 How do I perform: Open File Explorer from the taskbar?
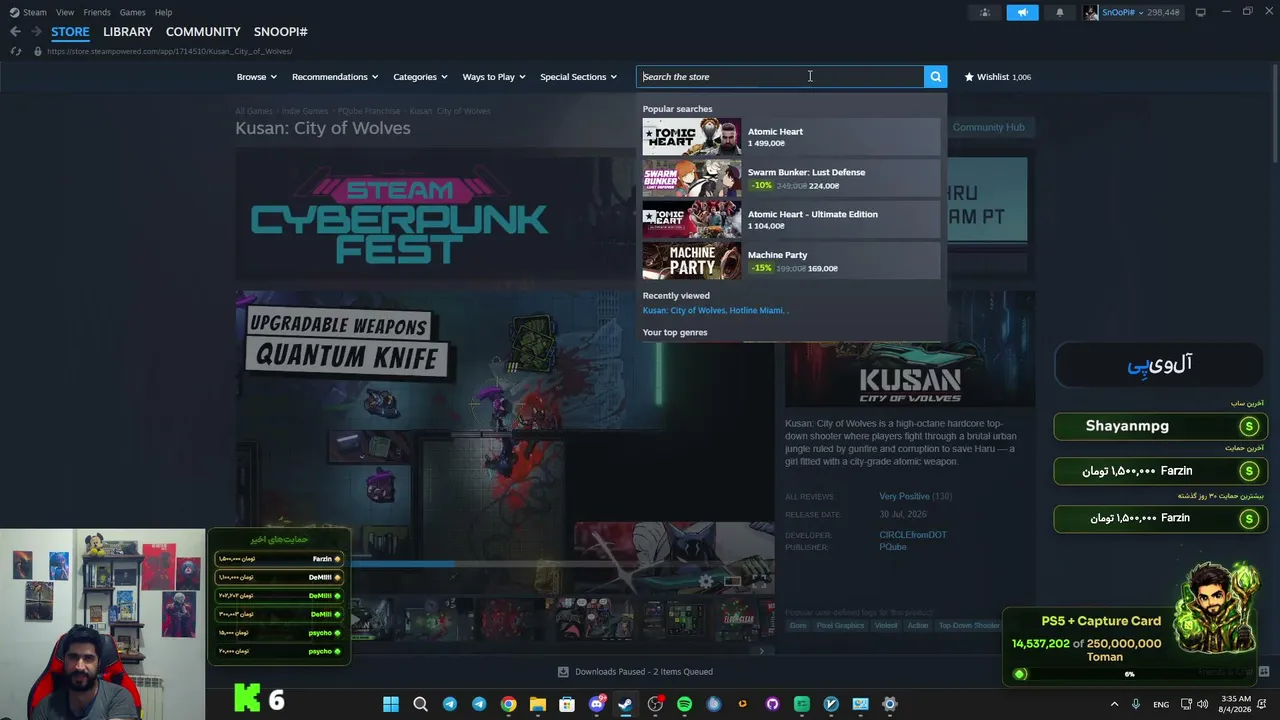[537, 704]
